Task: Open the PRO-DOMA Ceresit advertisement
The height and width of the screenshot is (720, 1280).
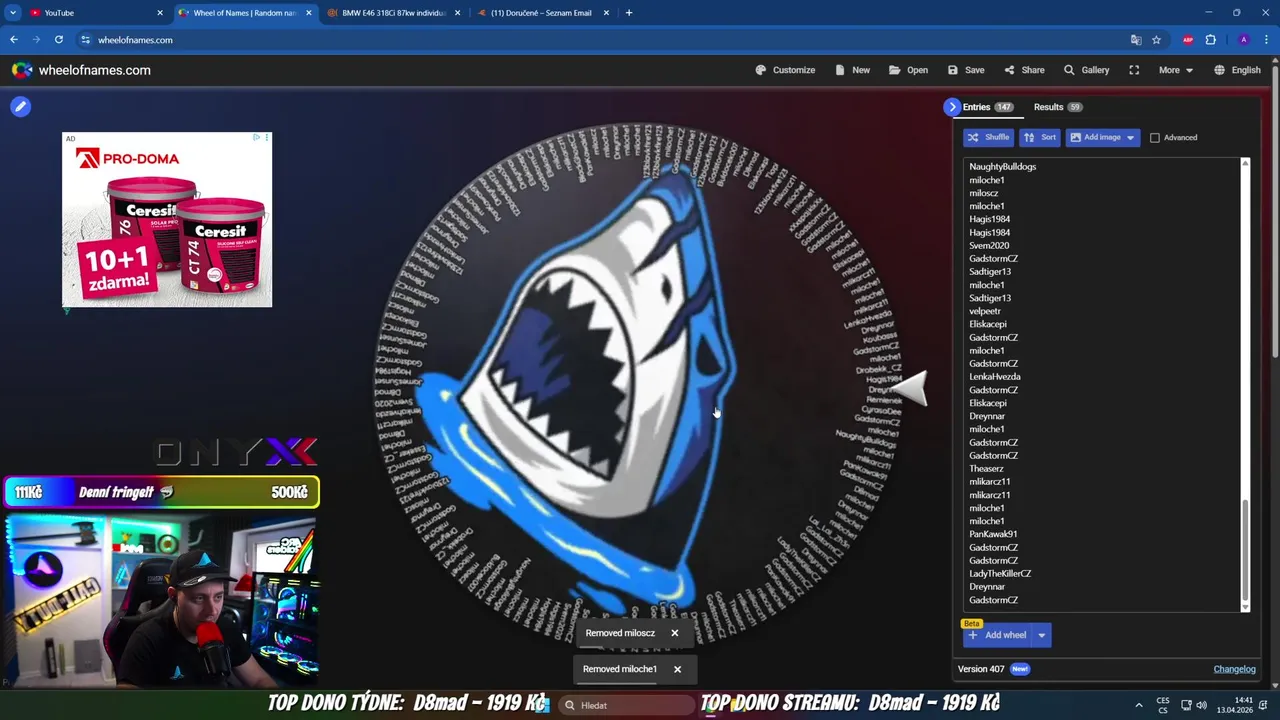Action: 167,220
